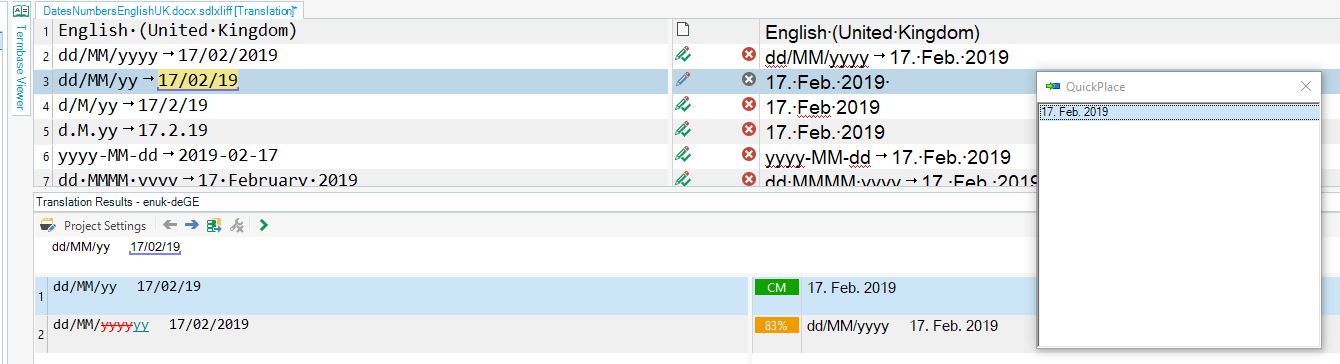
Task: Click target text of segment 2
Action: 887,57
